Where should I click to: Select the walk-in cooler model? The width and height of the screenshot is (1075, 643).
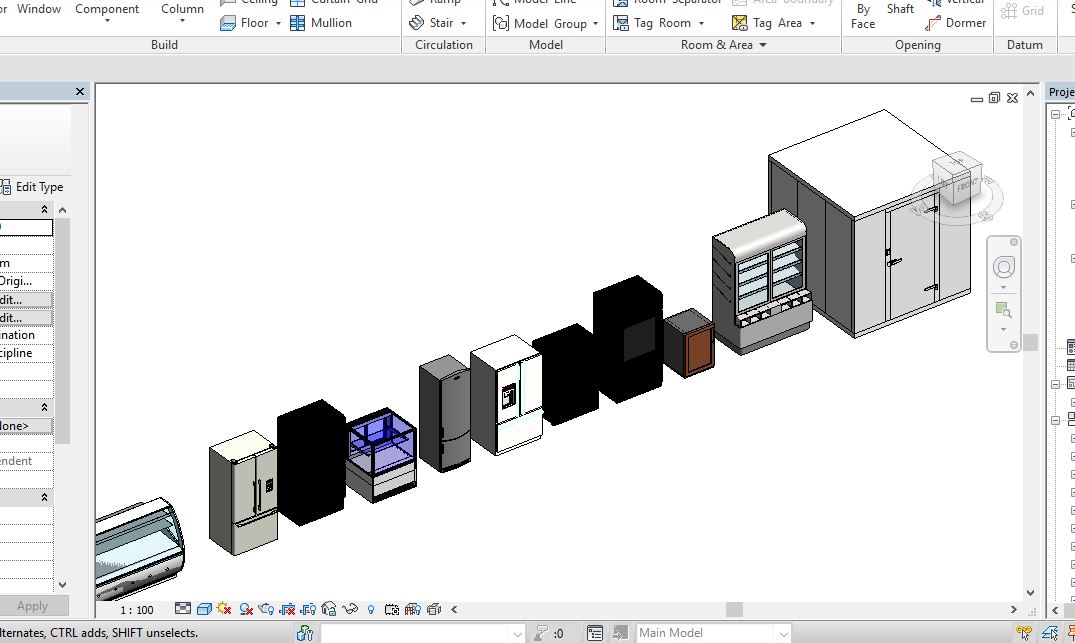[869, 223]
